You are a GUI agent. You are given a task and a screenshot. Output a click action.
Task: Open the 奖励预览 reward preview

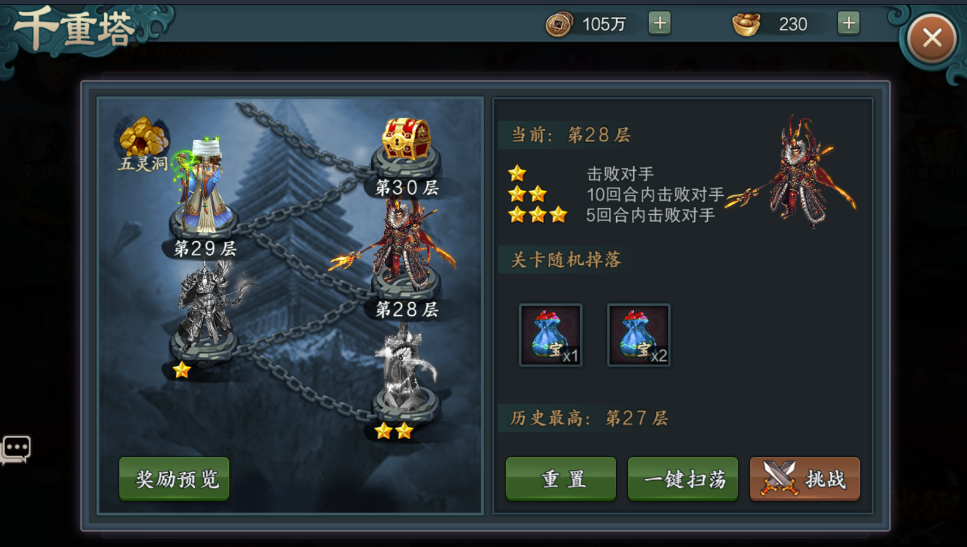(x=175, y=479)
